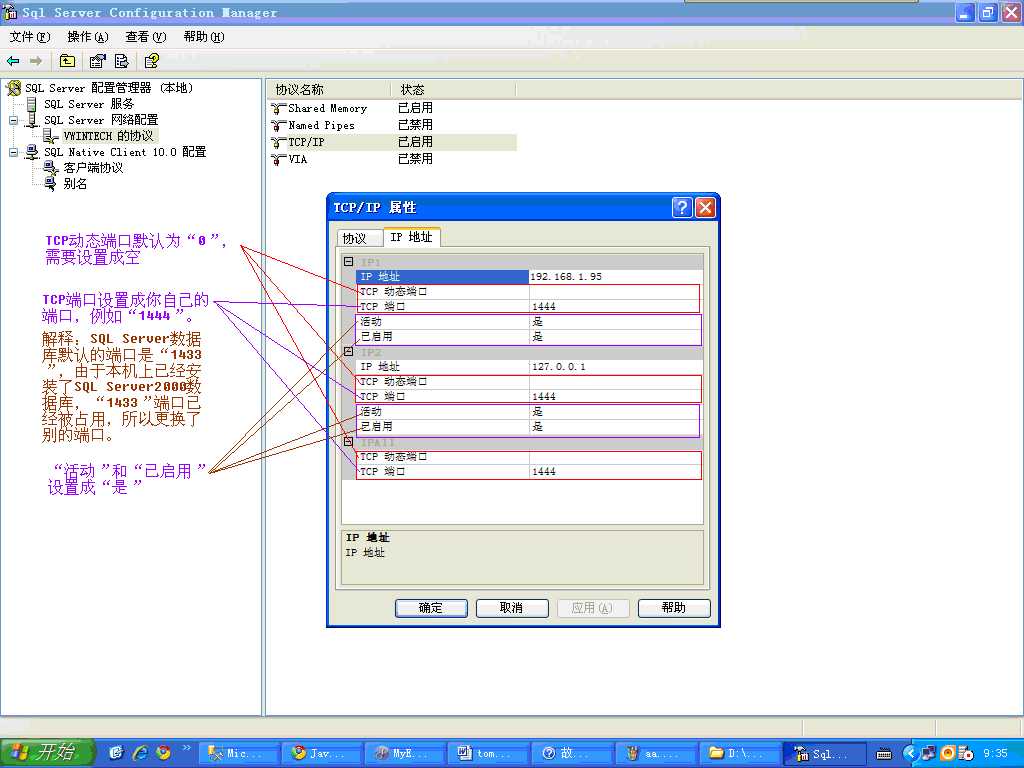Switch to the 协议 tab
This screenshot has height=768, width=1024.
(359, 238)
